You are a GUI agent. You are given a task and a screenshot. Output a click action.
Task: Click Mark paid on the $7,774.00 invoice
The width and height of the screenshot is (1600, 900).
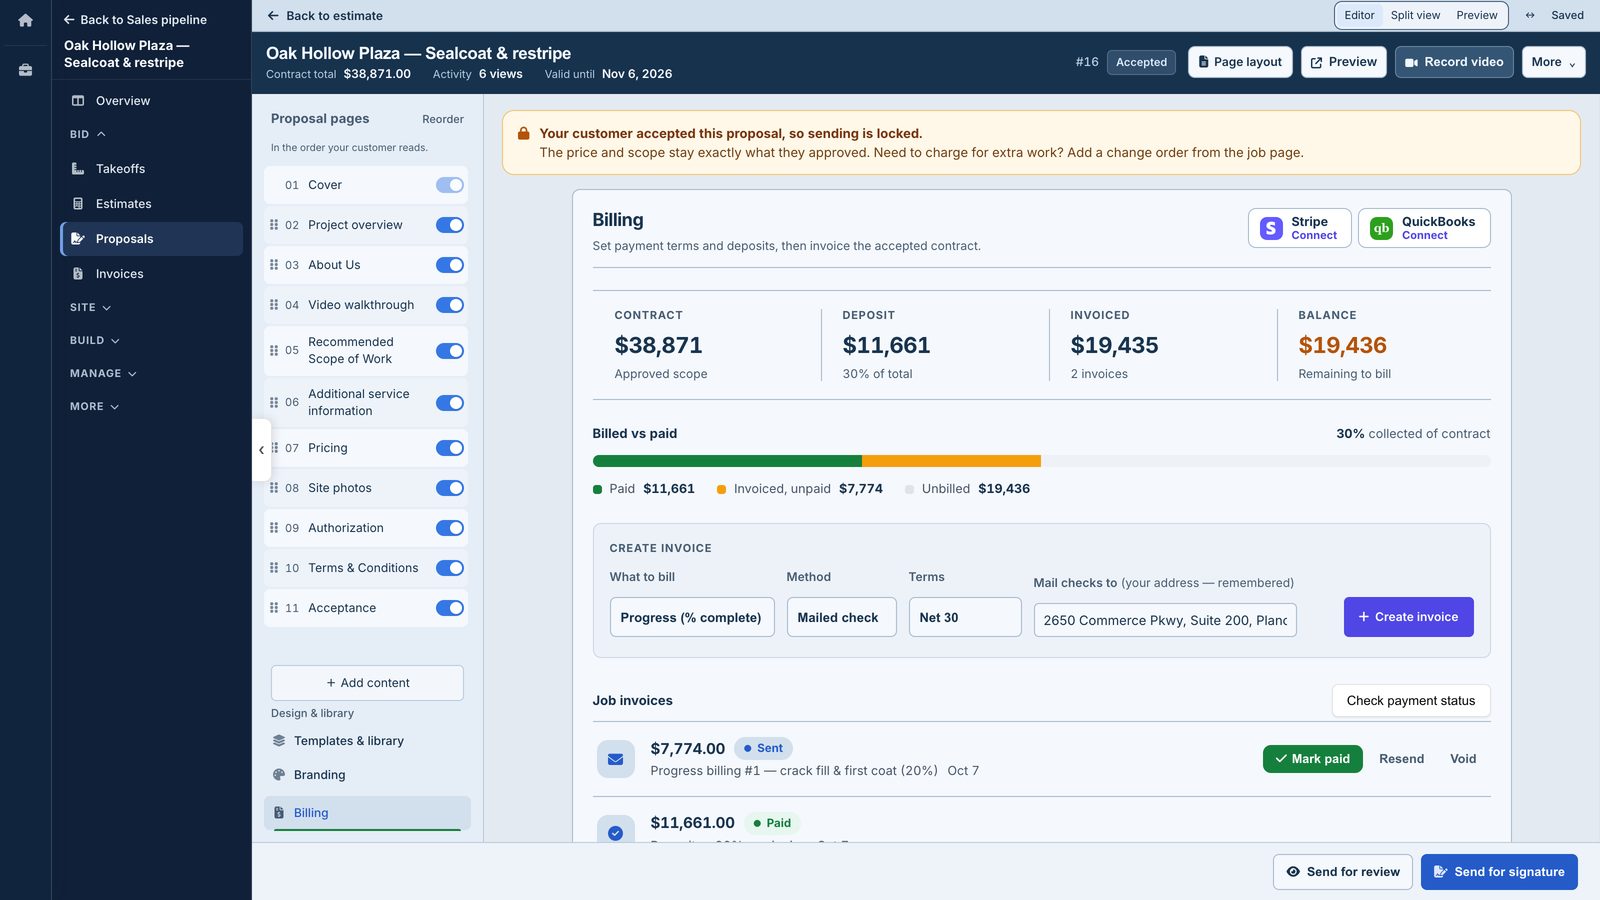click(x=1312, y=759)
